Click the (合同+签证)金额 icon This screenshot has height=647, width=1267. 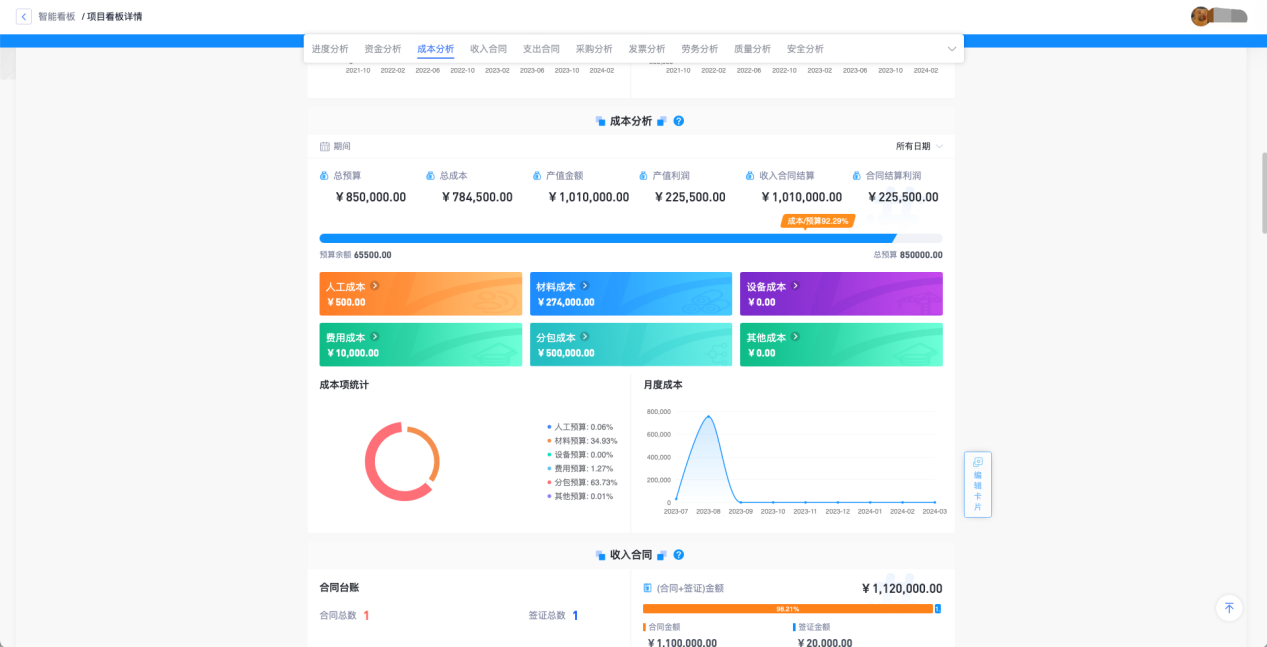(x=648, y=588)
